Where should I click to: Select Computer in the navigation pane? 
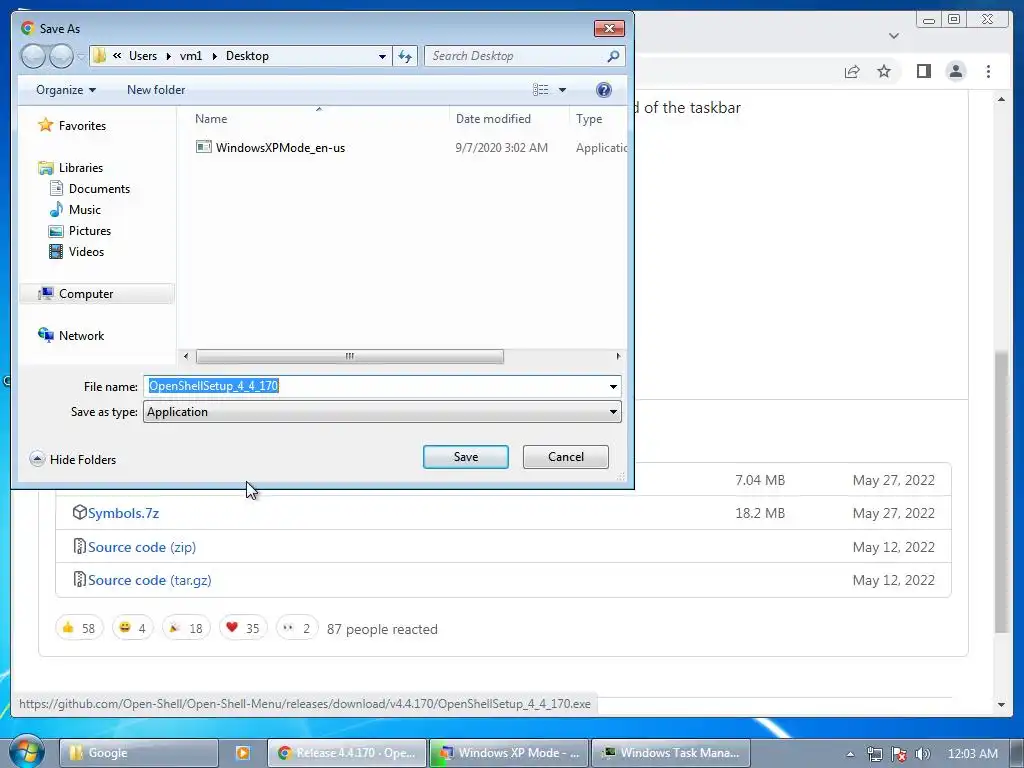97,294
